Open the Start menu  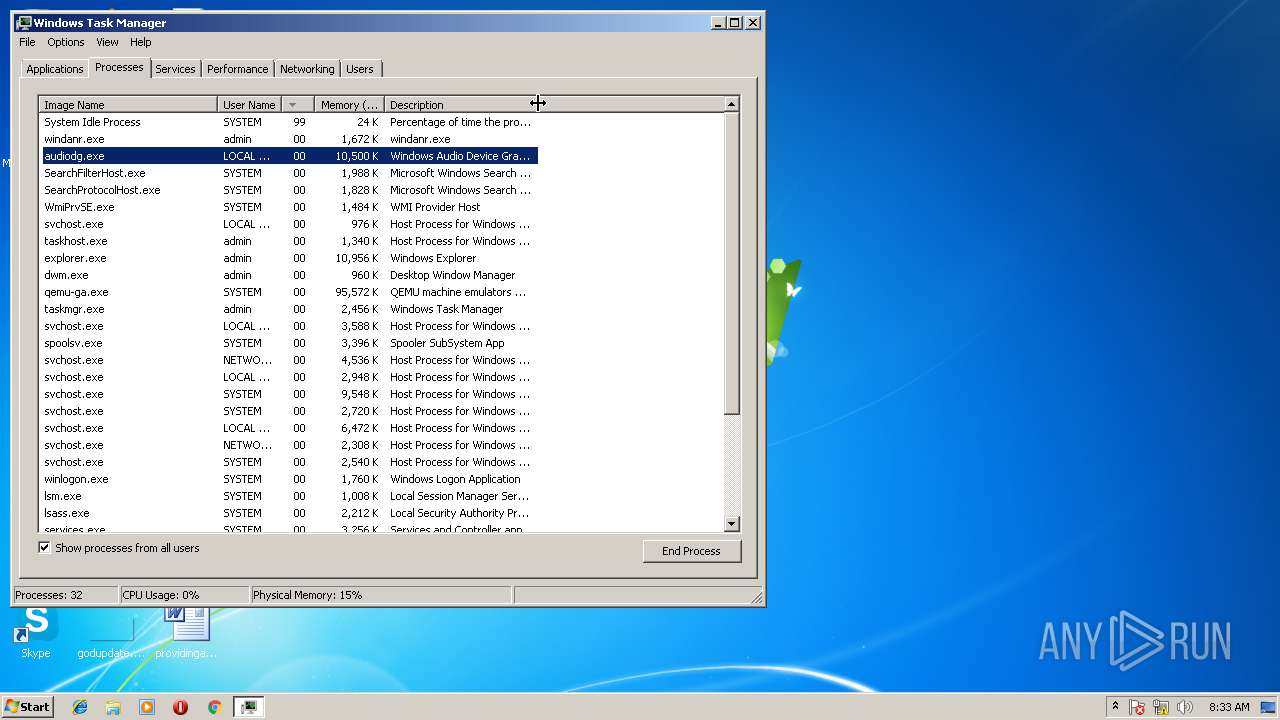27,707
